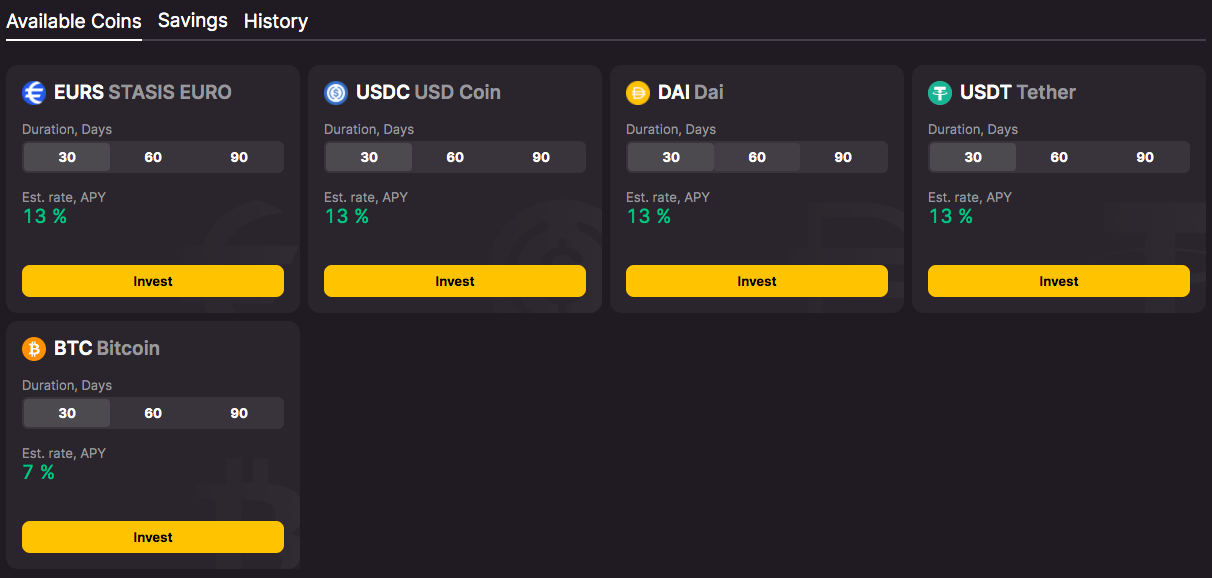
Task: Open the History tab
Action: [x=276, y=21]
